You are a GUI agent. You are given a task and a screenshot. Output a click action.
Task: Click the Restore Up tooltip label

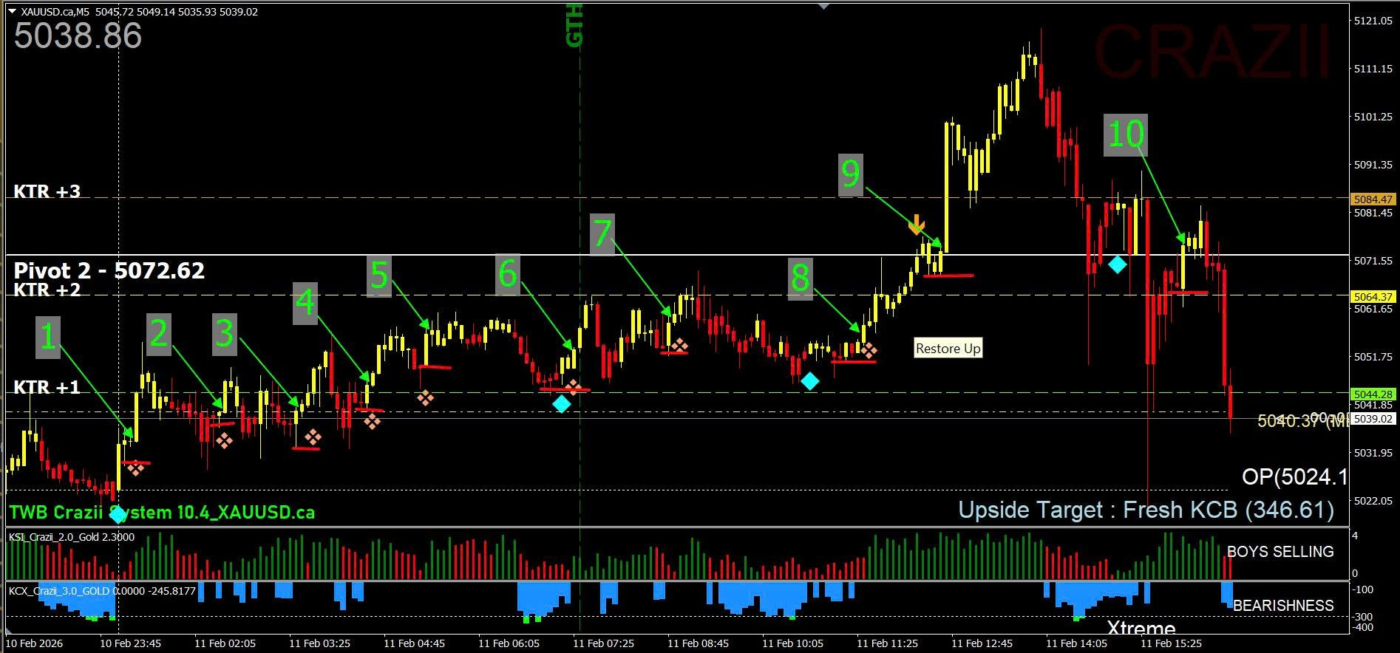(948, 348)
